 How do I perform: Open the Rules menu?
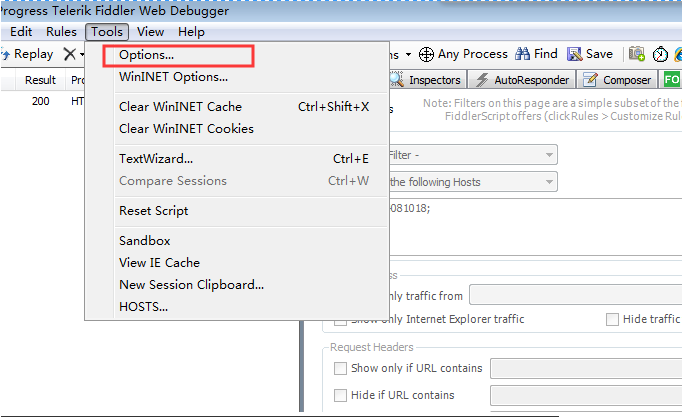coord(61,32)
